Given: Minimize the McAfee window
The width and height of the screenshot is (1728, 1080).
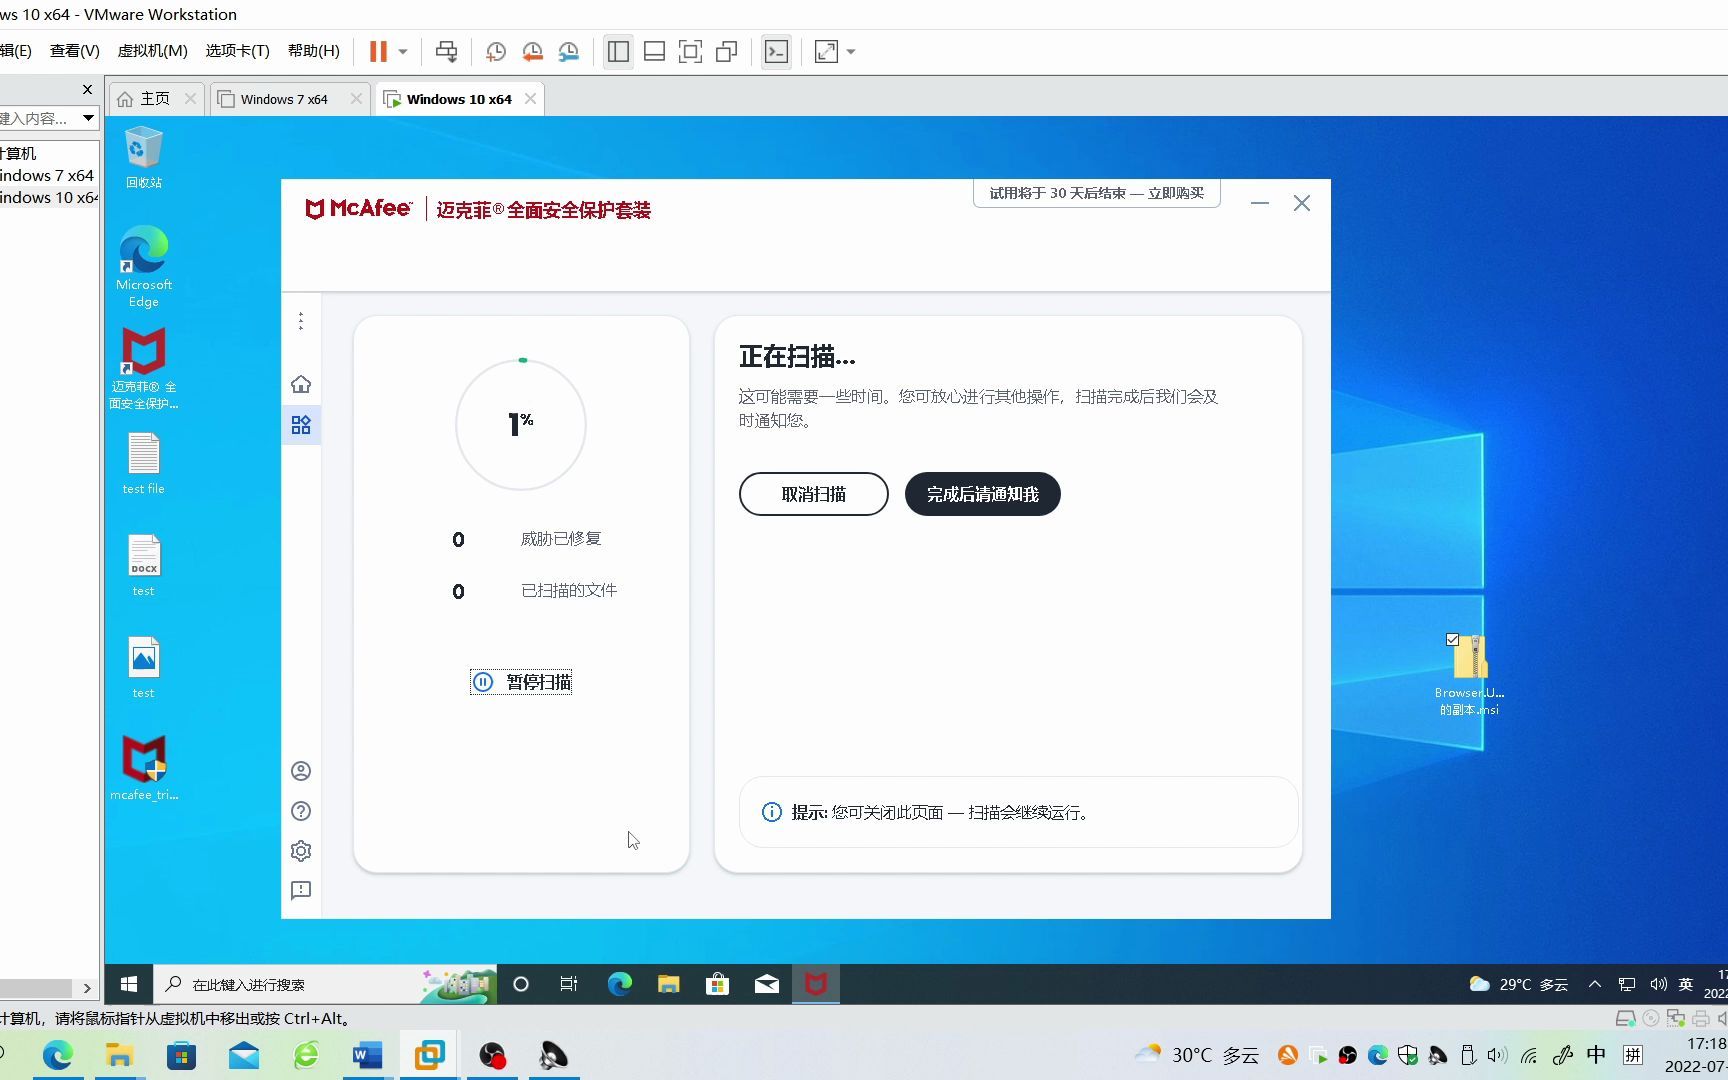Looking at the screenshot, I should click(x=1260, y=203).
